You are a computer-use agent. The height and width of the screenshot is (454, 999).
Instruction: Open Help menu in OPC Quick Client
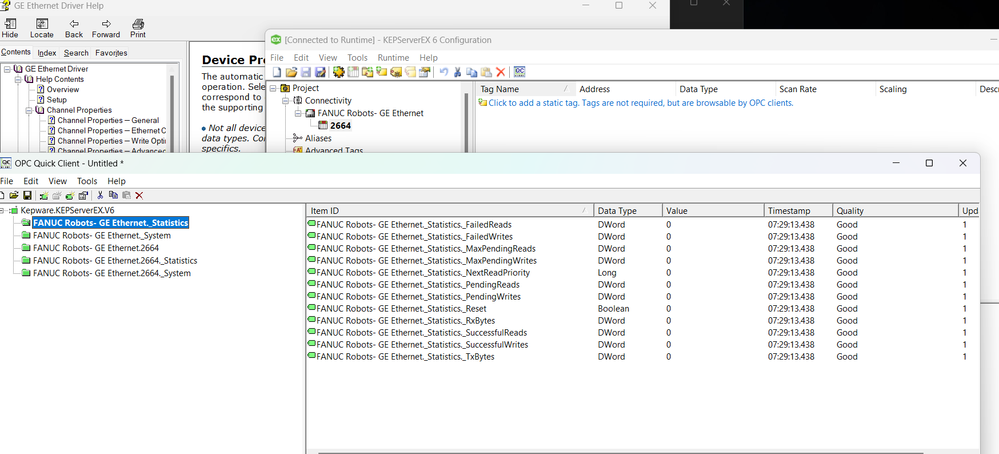pos(117,181)
